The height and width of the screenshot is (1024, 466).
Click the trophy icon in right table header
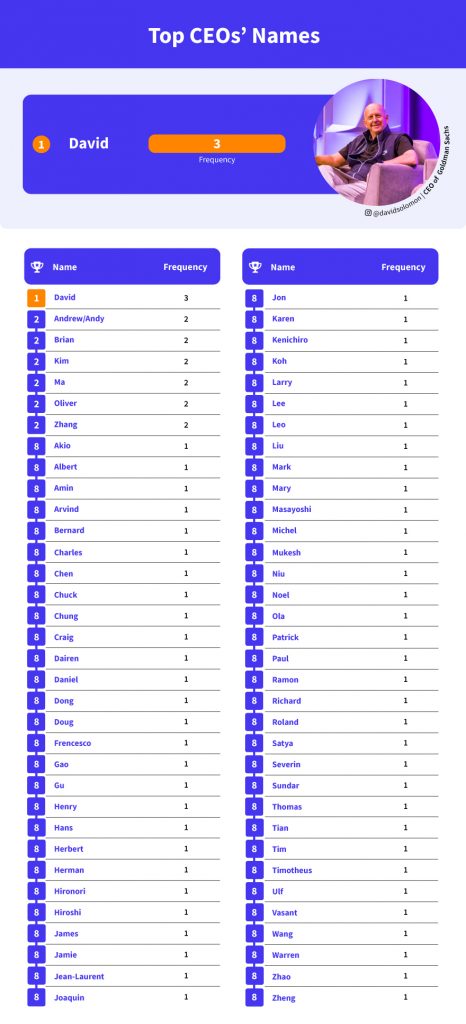pos(255,266)
